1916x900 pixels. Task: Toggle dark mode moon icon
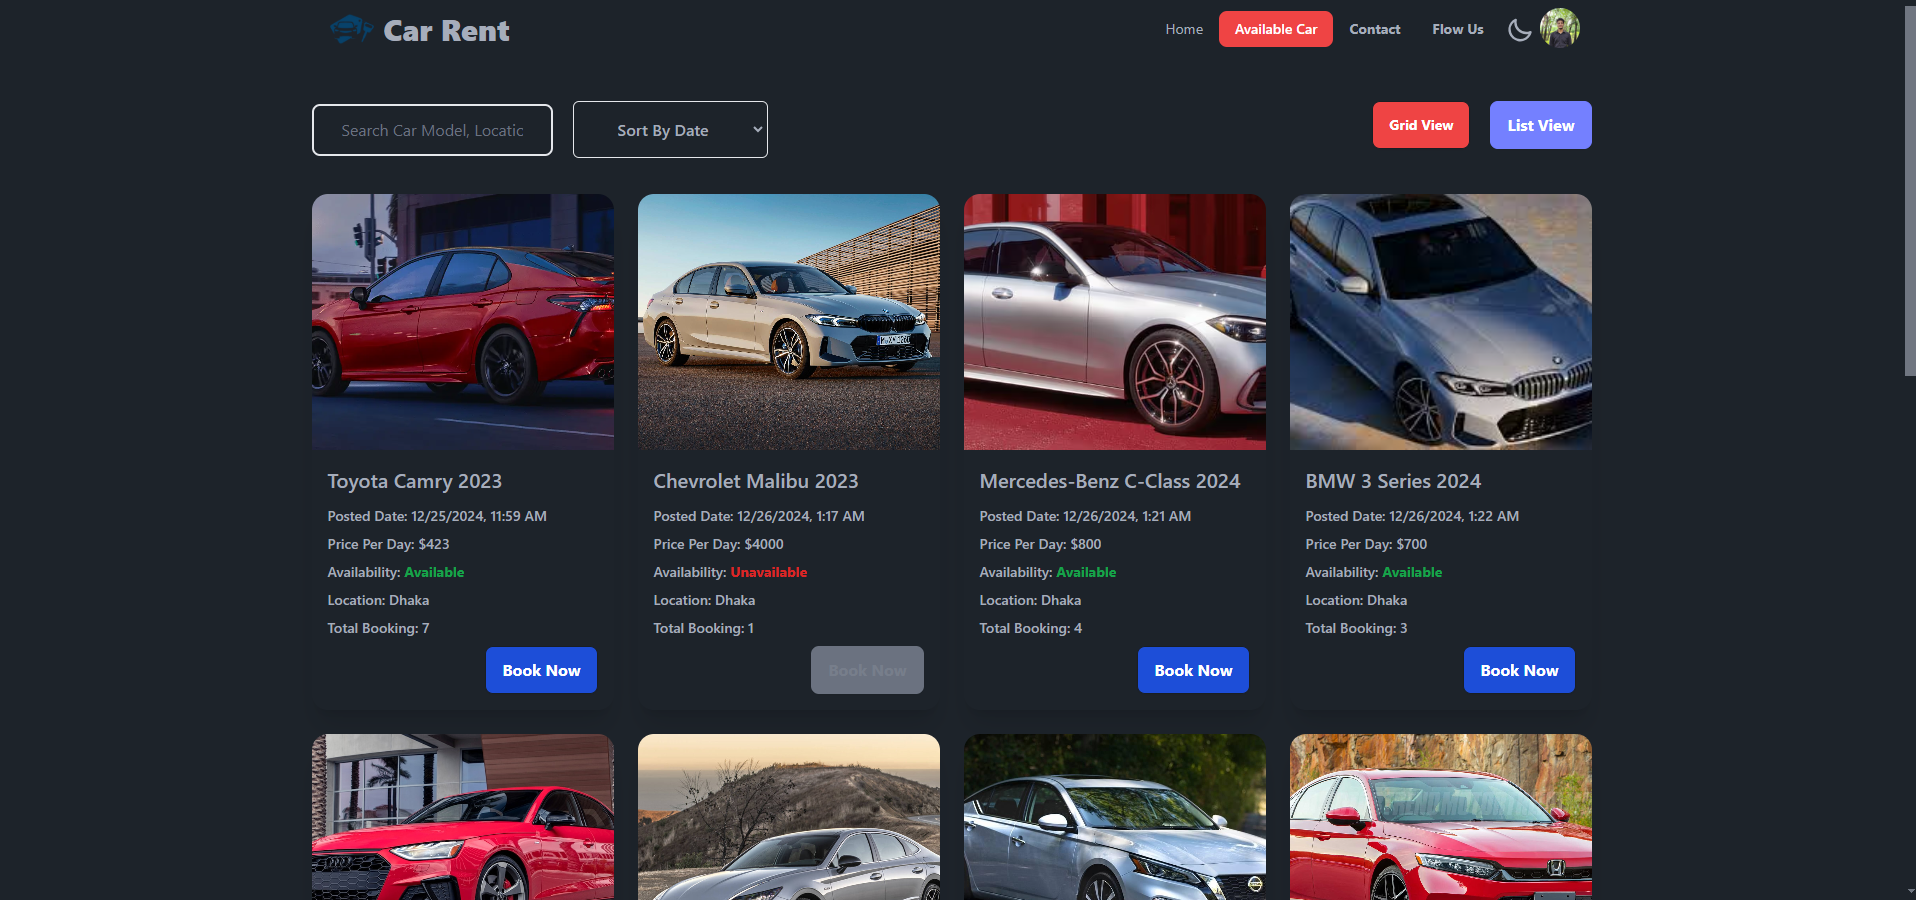point(1519,30)
